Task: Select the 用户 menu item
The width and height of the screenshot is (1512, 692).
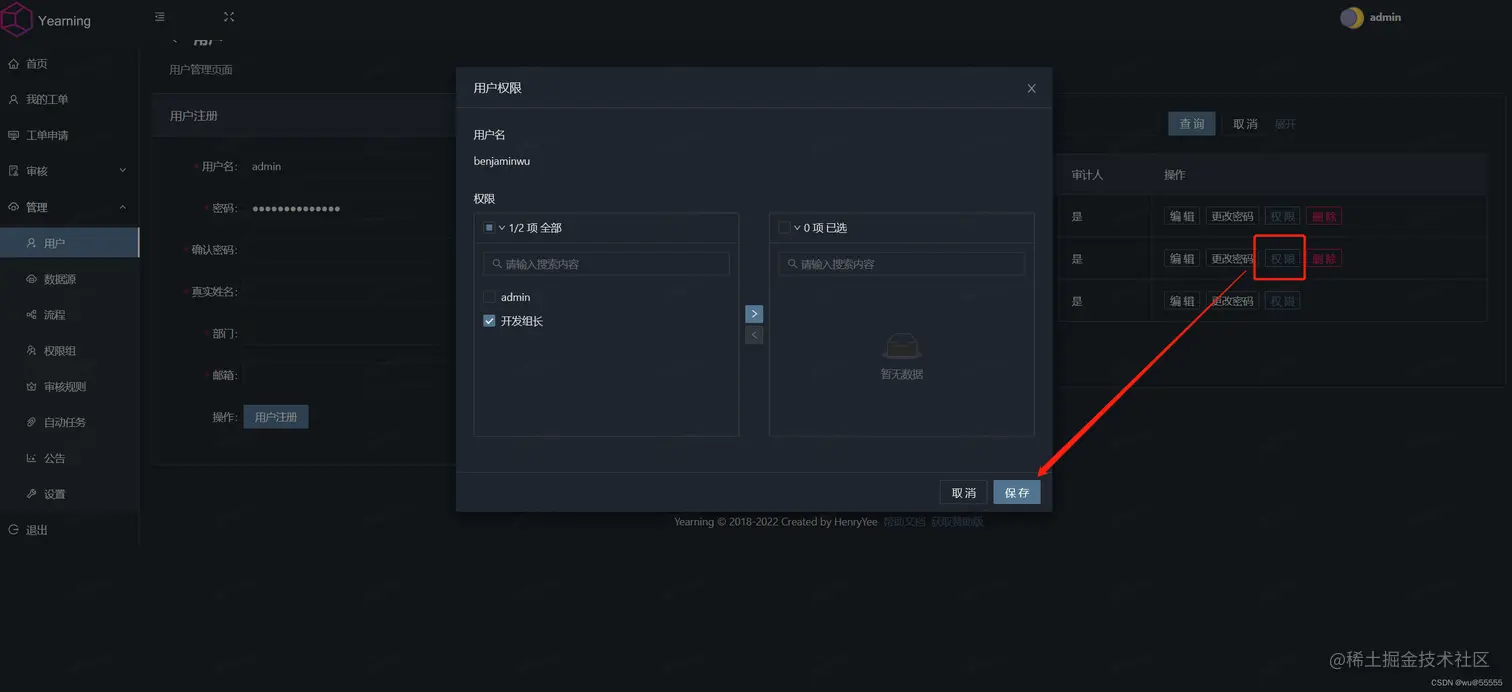Action: coord(69,243)
